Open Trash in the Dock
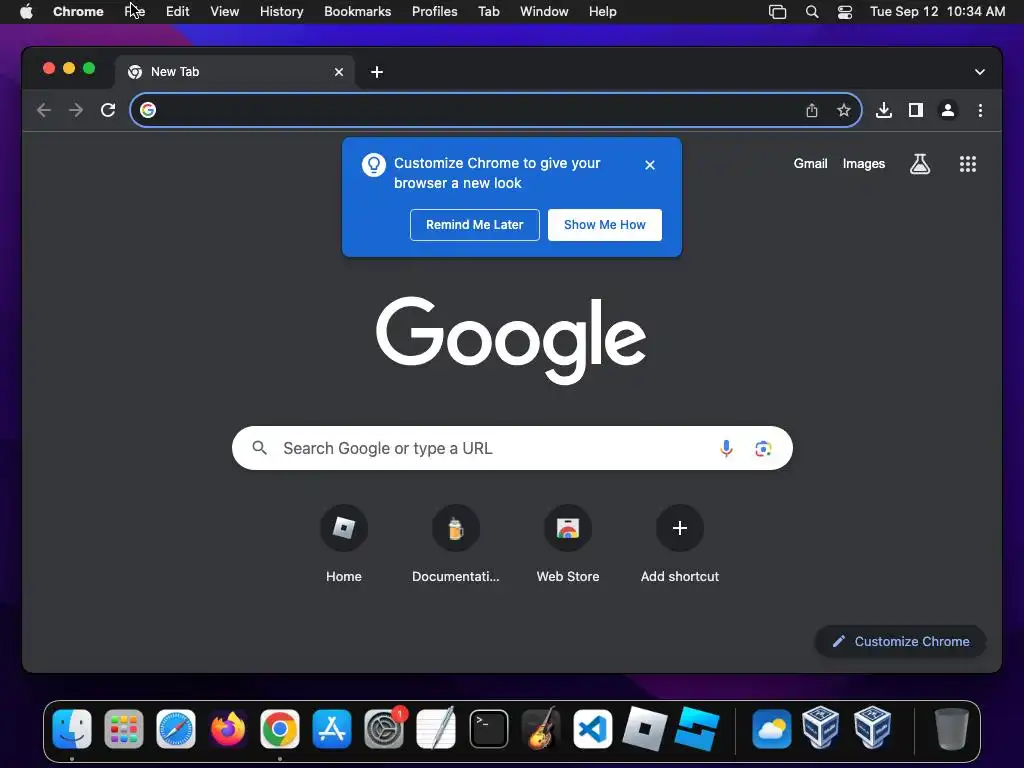 coord(952,729)
